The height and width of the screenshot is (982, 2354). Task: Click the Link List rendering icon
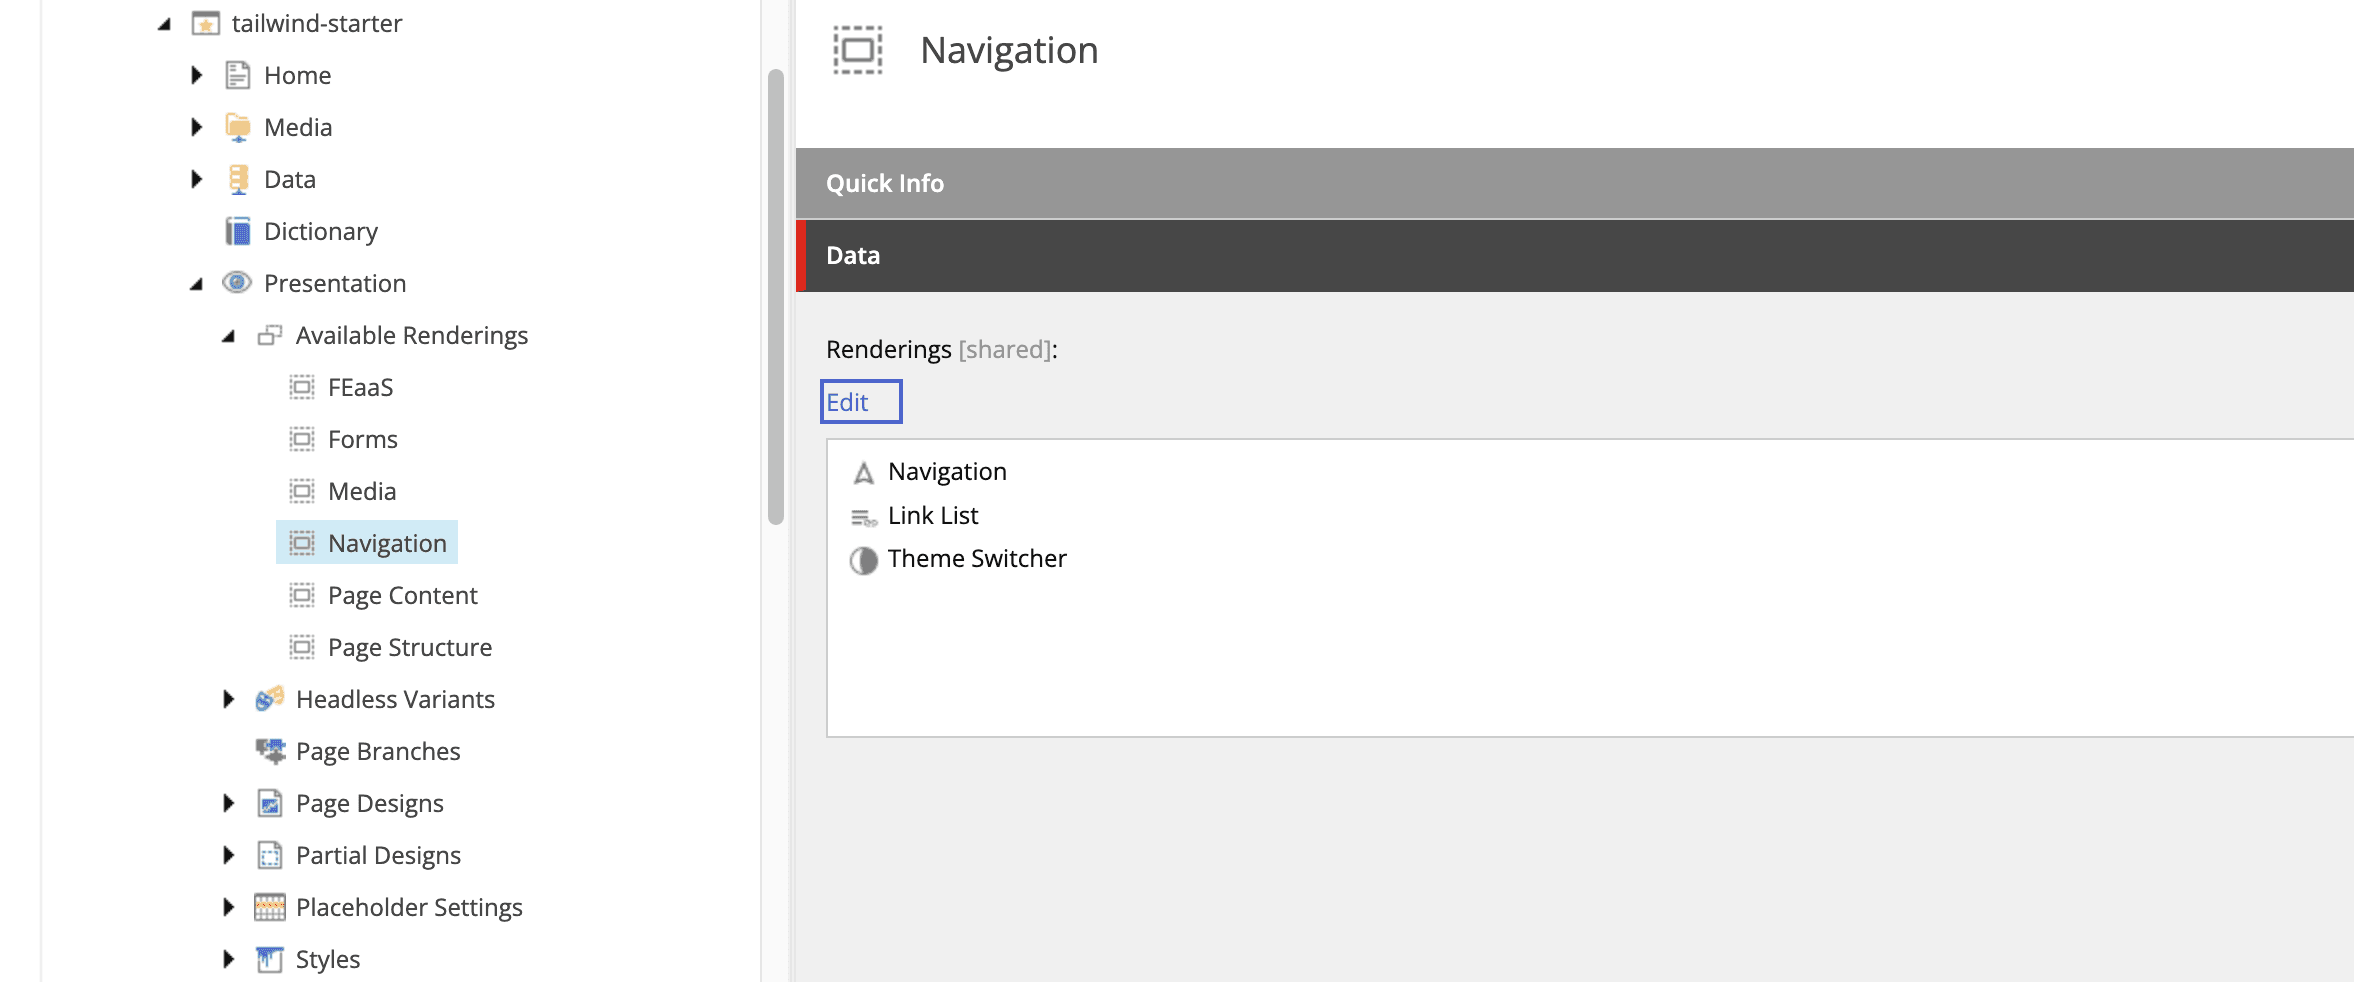pos(863,517)
